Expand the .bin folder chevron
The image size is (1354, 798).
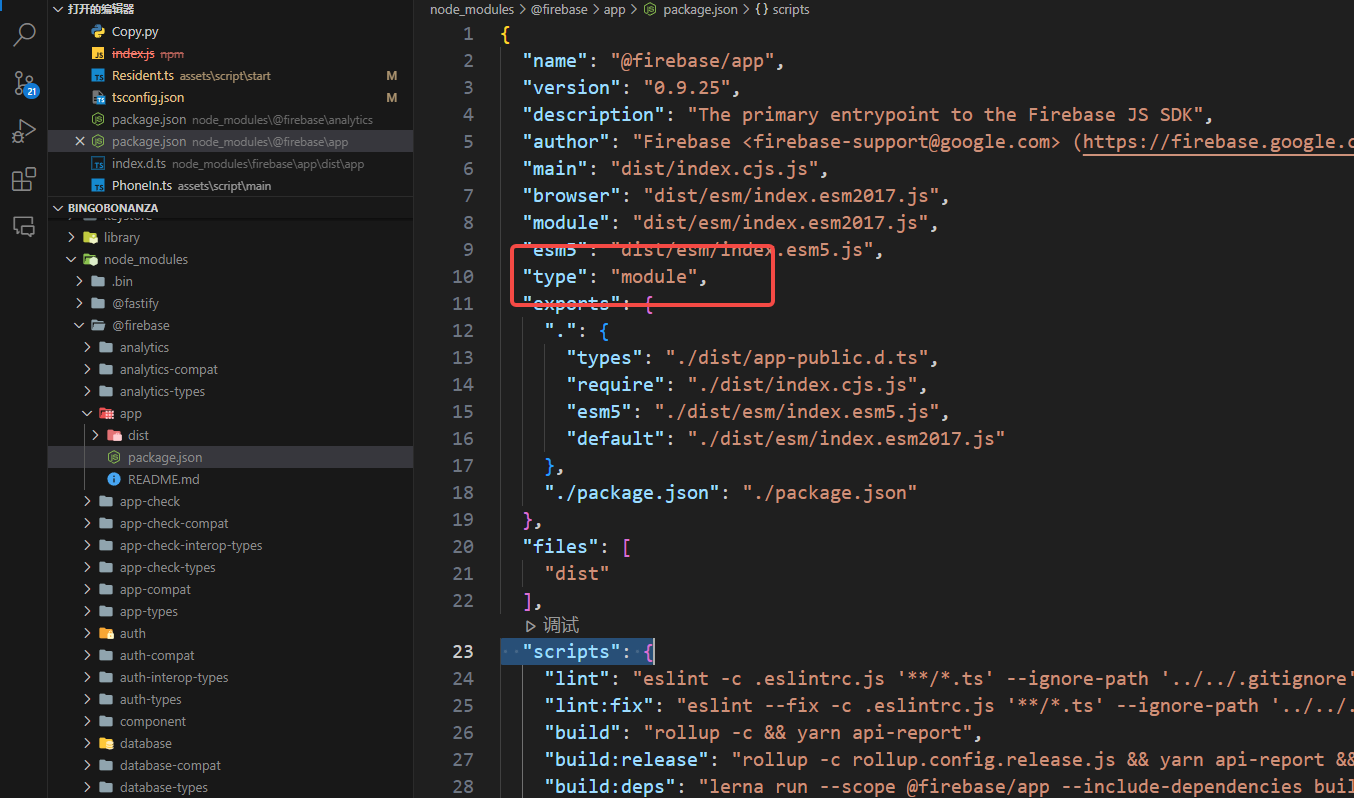(x=80, y=282)
